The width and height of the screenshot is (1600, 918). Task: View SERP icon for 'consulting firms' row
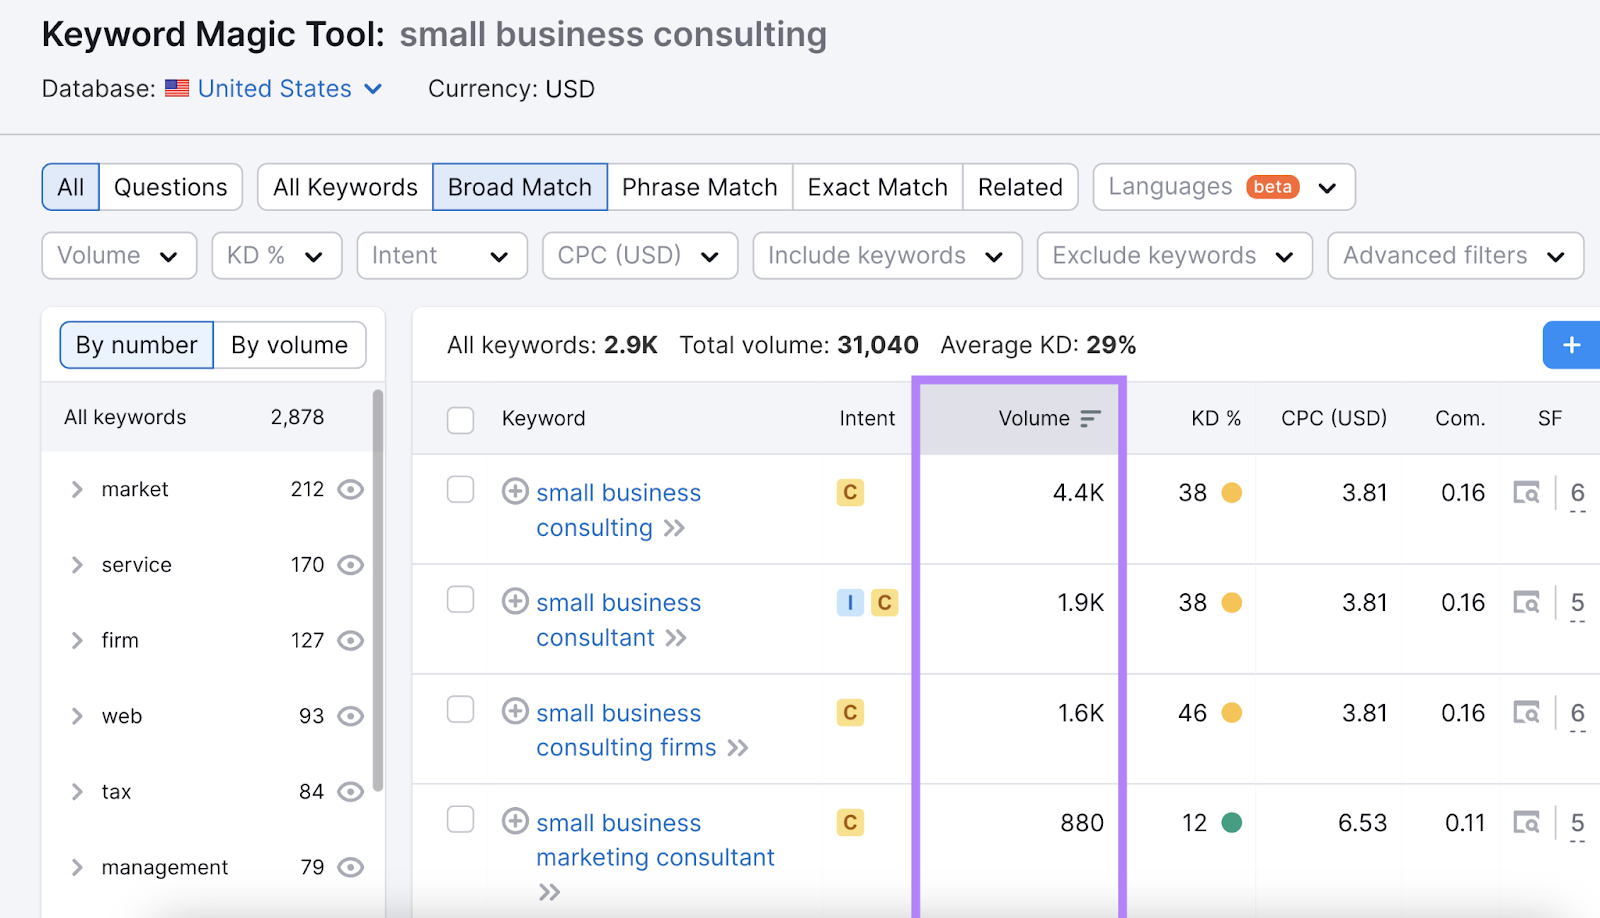point(1526,712)
